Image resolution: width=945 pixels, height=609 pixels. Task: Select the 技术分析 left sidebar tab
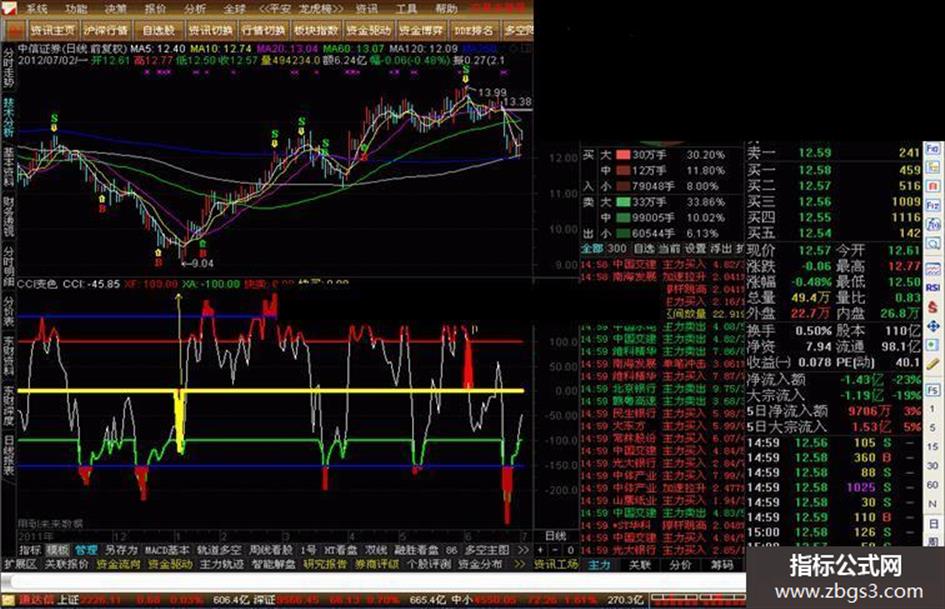point(9,118)
